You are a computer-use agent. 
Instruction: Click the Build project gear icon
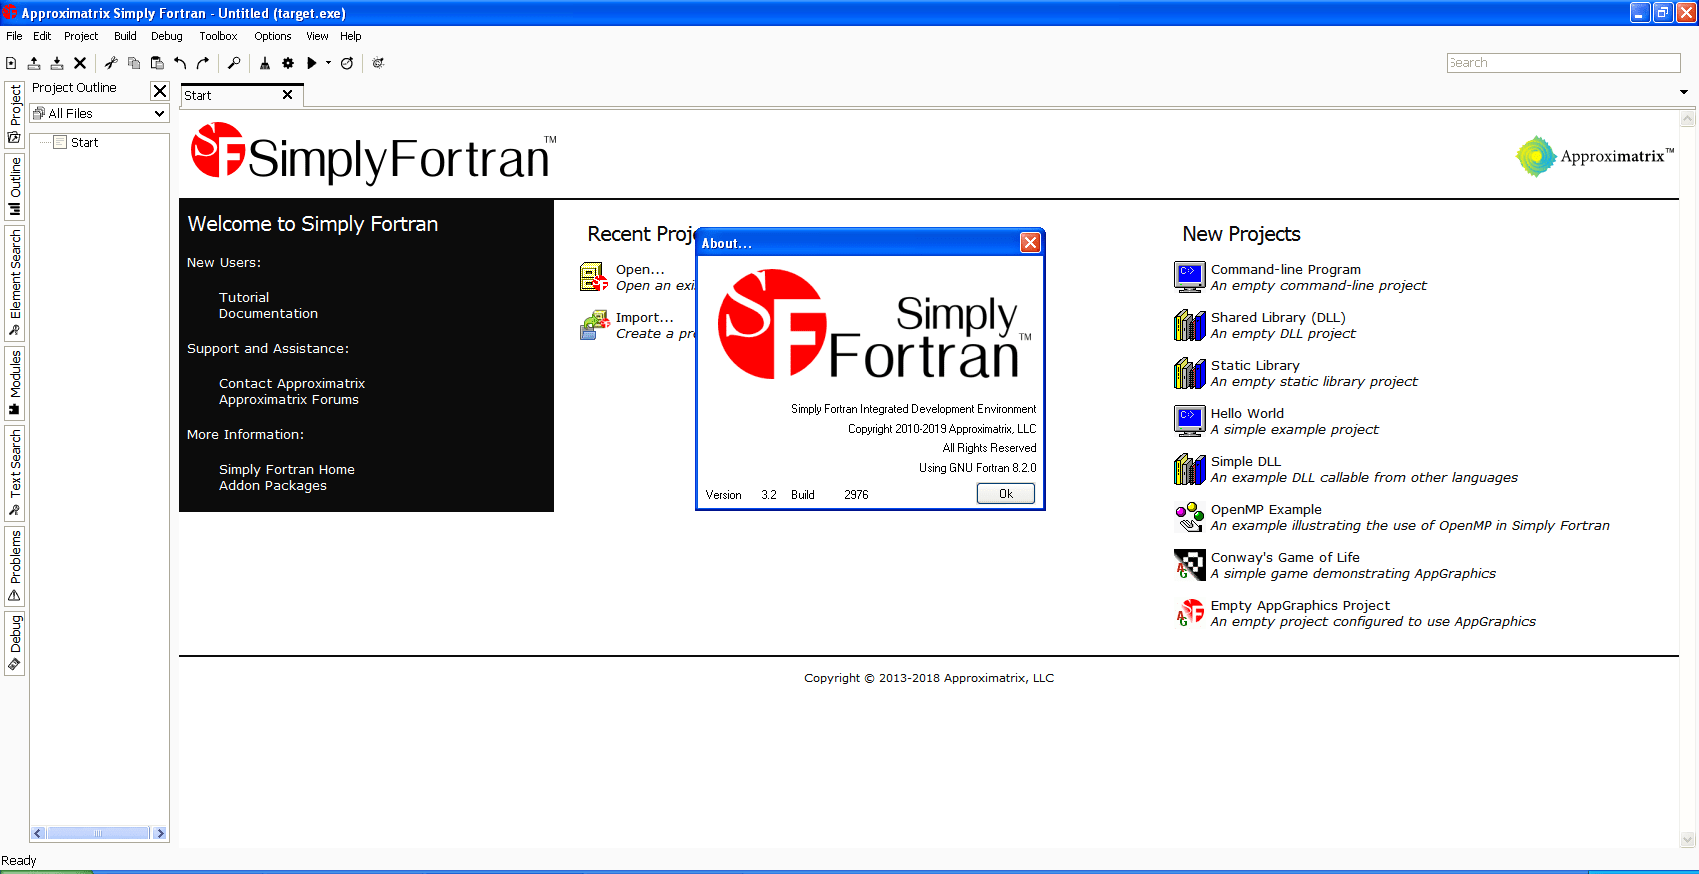pyautogui.click(x=288, y=63)
